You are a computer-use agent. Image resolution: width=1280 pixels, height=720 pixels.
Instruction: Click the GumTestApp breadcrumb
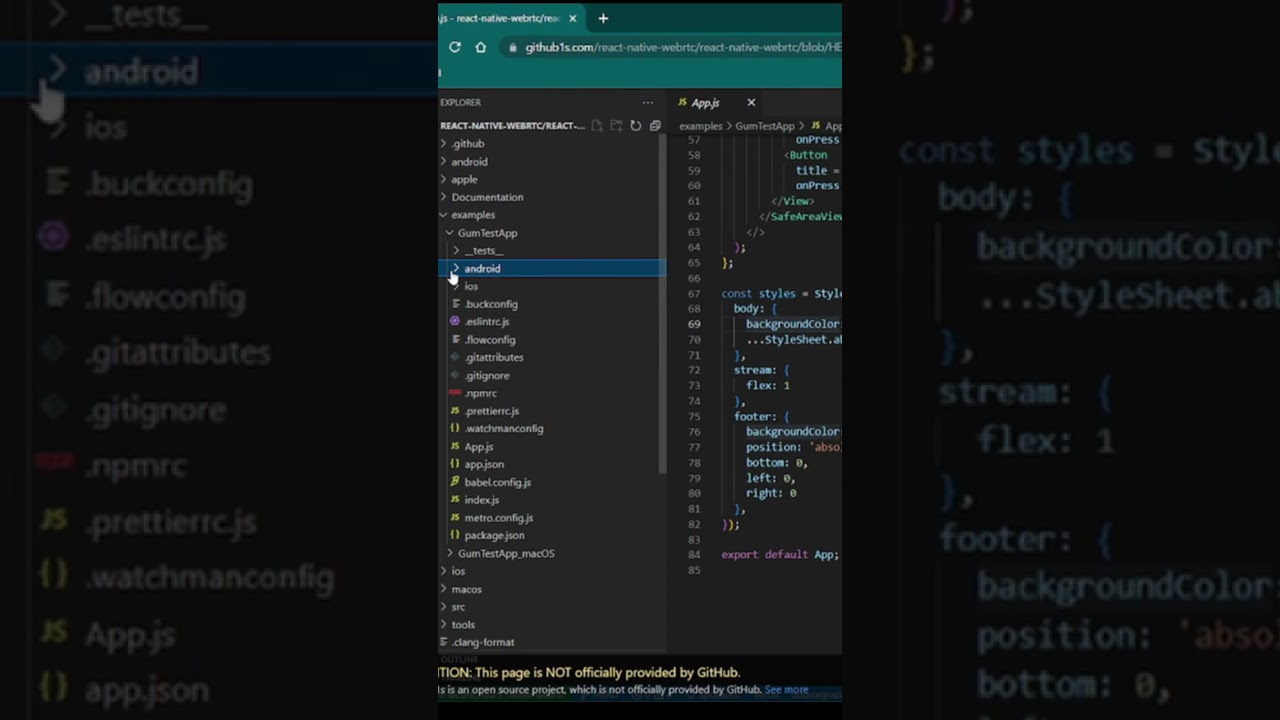[x=765, y=126]
